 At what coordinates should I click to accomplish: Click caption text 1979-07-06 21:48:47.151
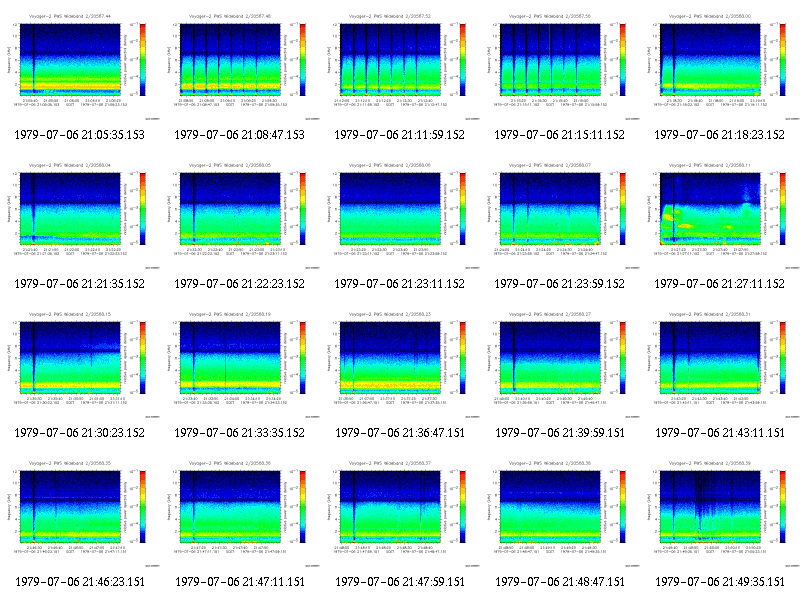point(560,582)
